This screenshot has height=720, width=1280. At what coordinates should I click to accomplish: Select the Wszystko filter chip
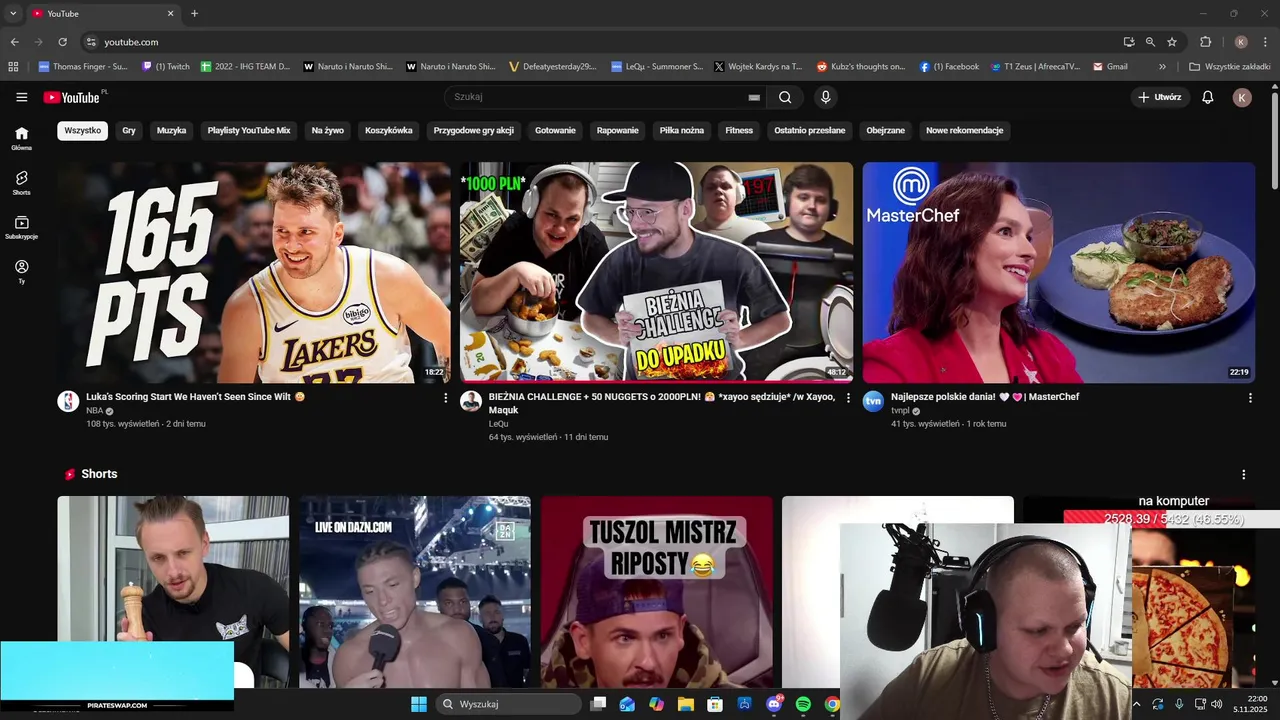coord(82,130)
